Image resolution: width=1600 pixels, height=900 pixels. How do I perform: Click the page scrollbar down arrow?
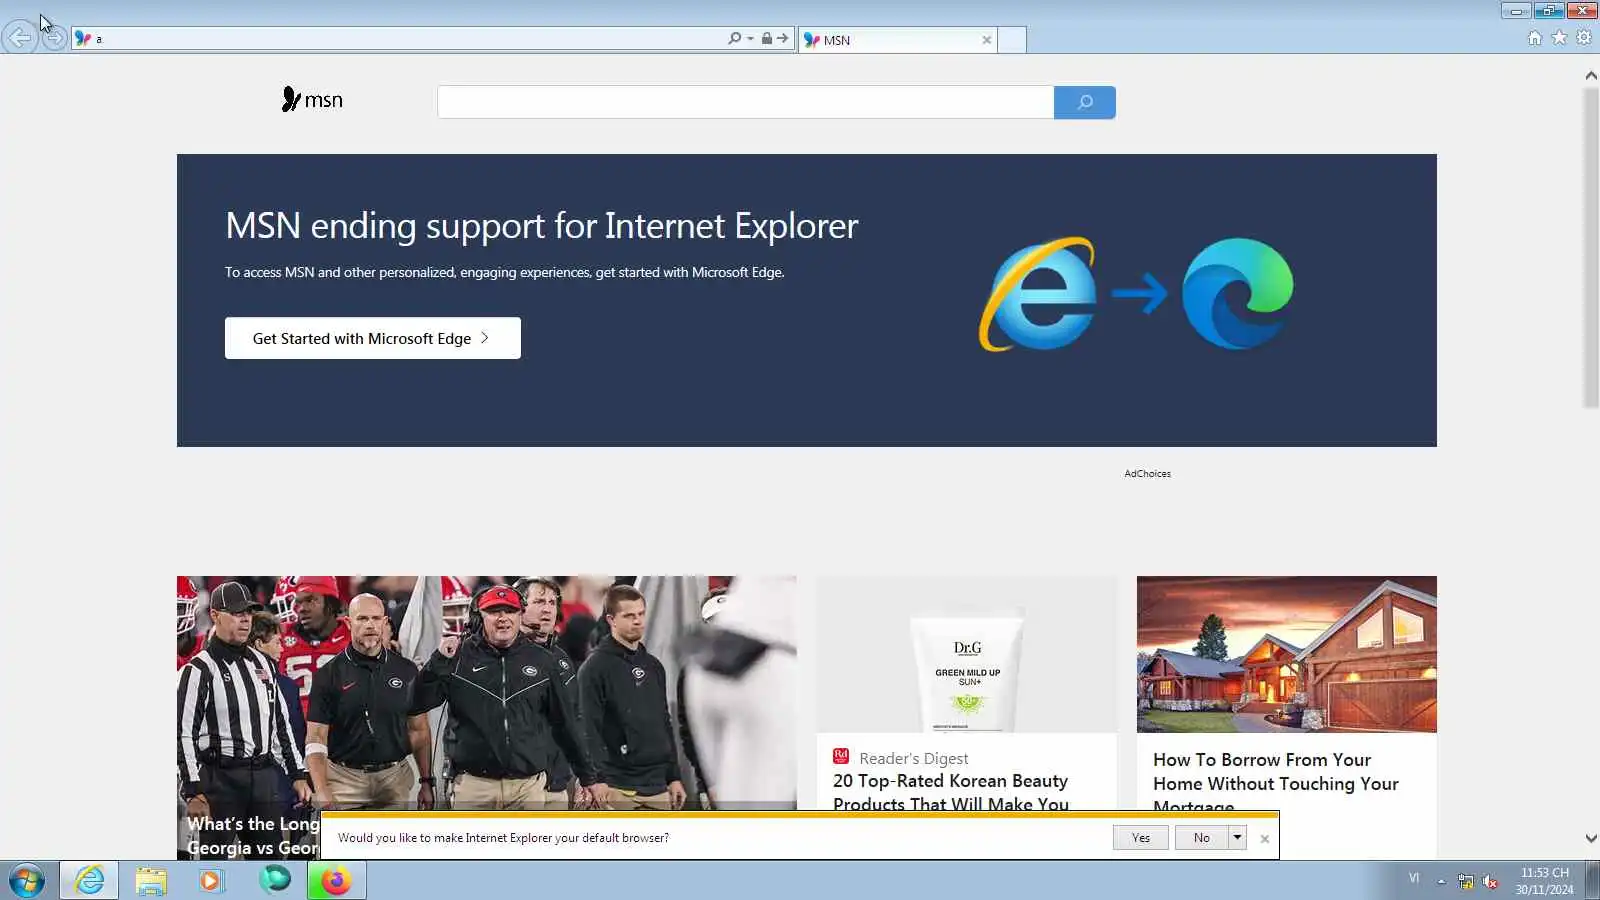tap(1591, 839)
